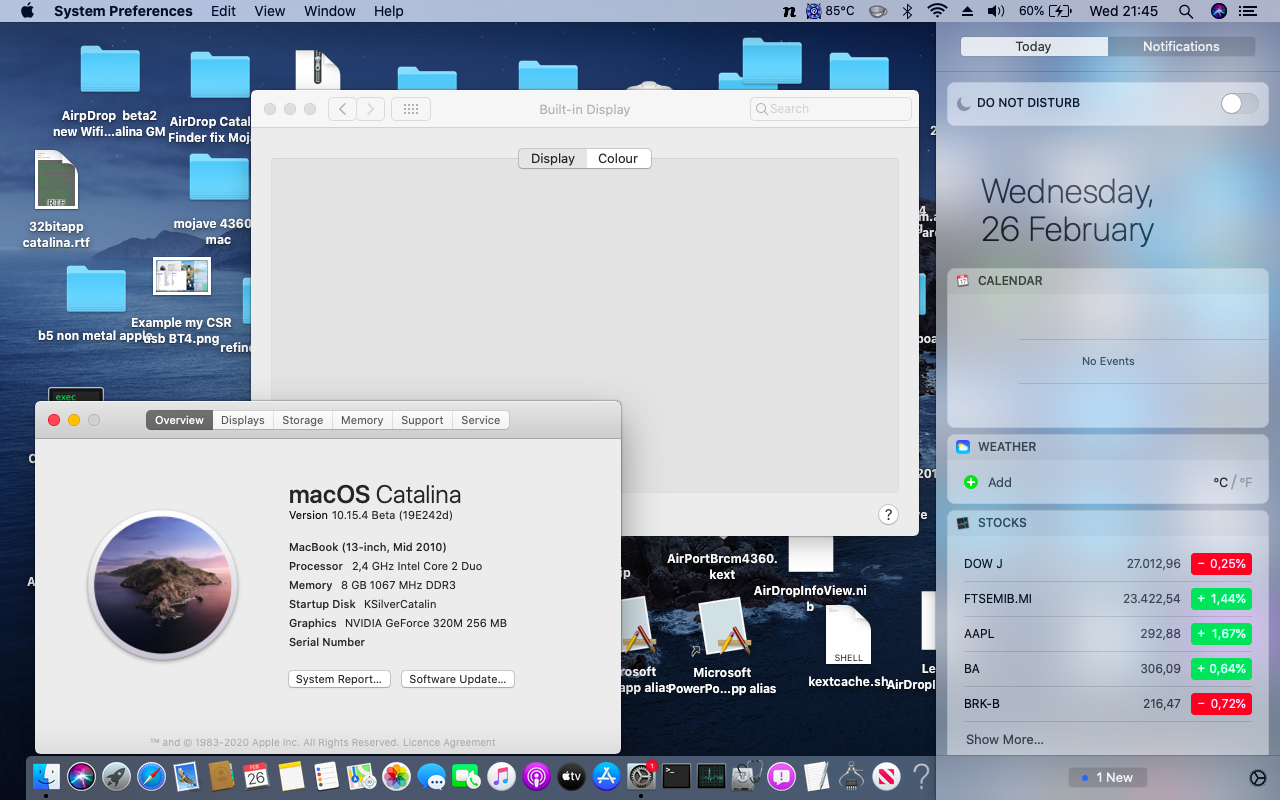Open Contacts book icon in Dock
Viewport: 1280px width, 800px height.
(x=221, y=775)
